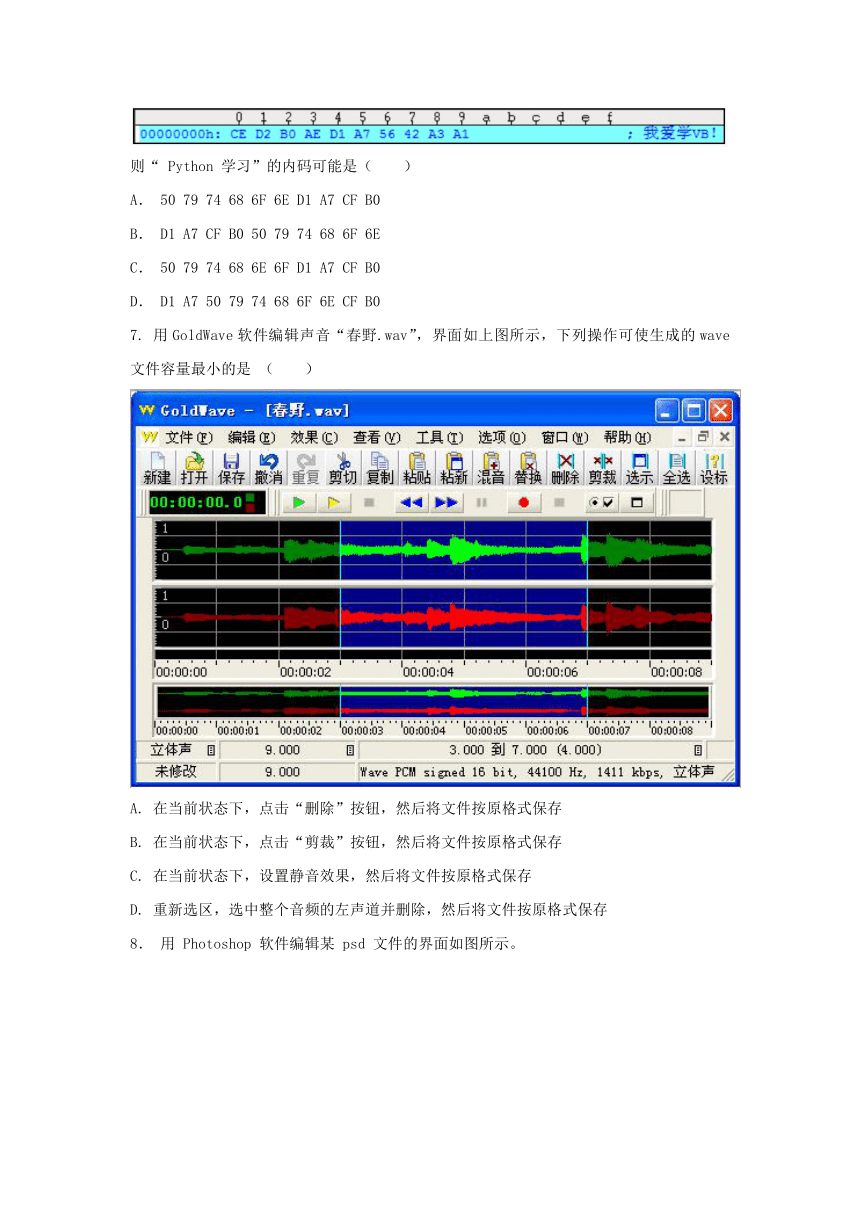860x1216 pixels.
Task: Click the red Record button
Action: (x=523, y=502)
